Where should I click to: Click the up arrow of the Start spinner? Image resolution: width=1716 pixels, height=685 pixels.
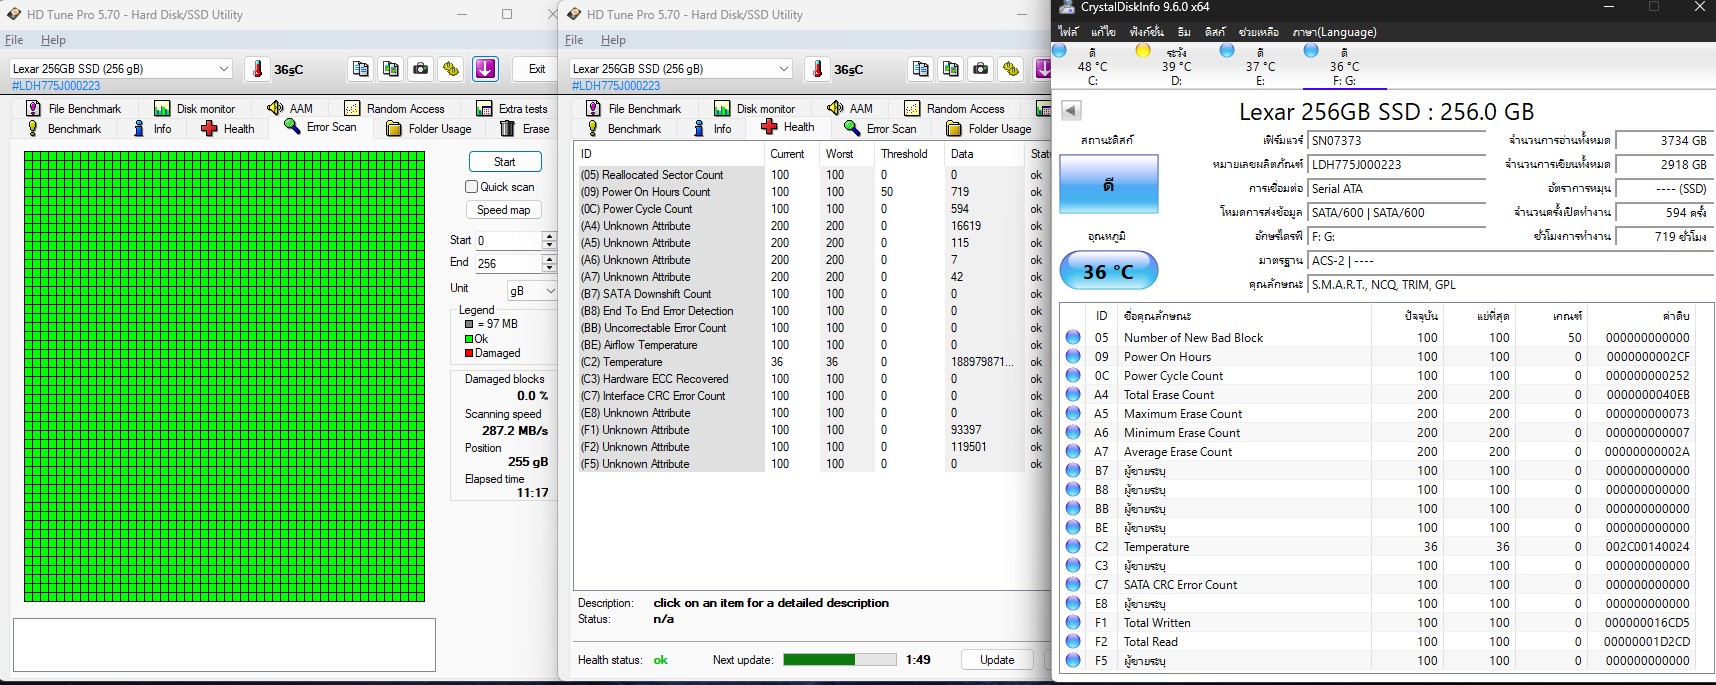pos(549,236)
